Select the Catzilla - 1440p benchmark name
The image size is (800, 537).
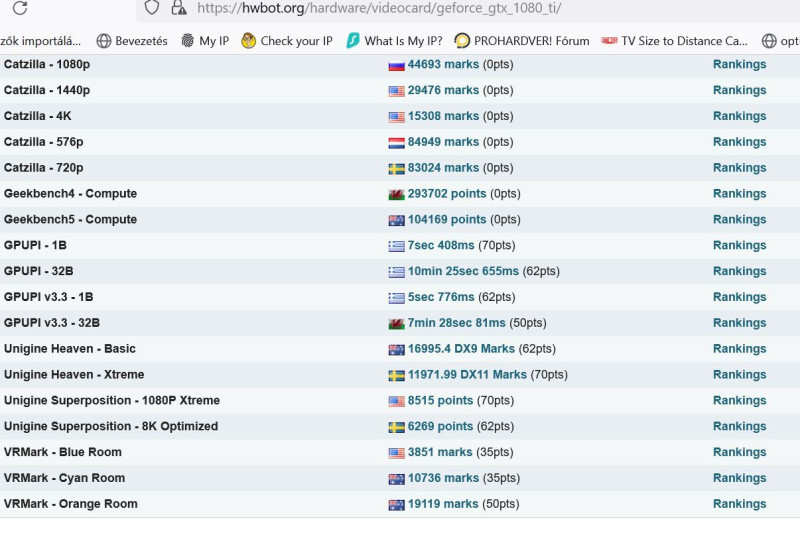(47, 90)
